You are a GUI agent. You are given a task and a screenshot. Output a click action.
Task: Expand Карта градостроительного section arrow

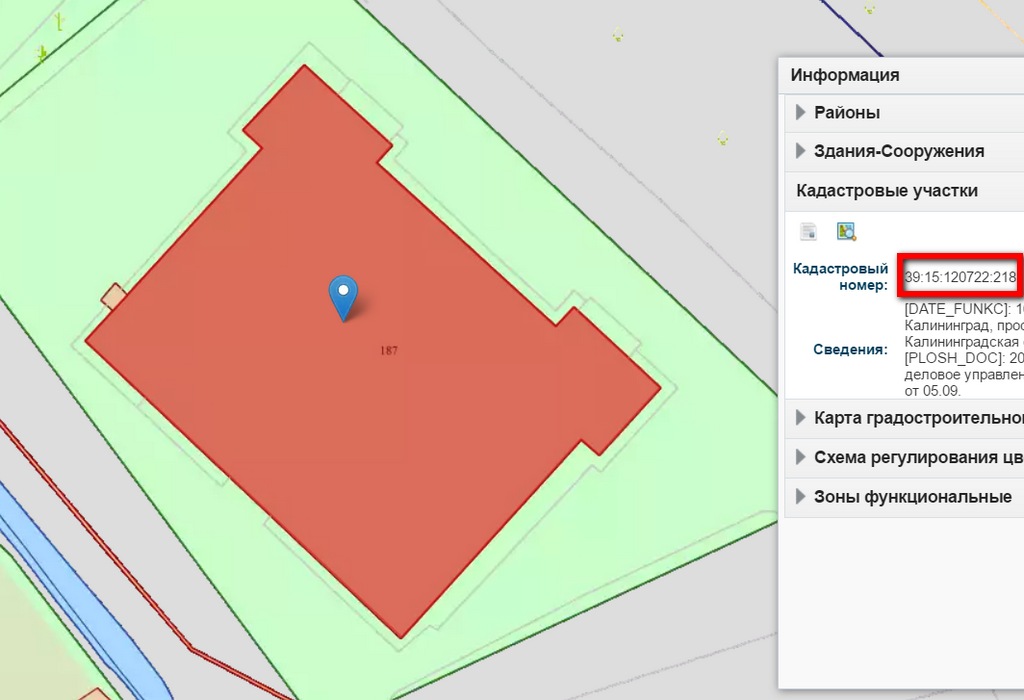800,417
